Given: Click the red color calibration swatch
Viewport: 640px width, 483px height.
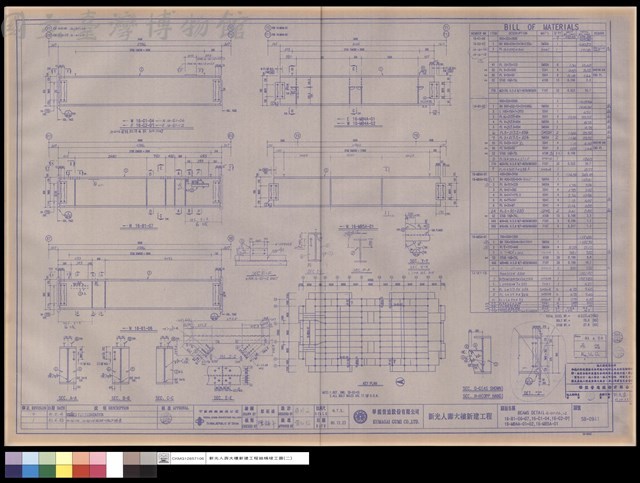Looking at the screenshot, I should tap(81, 471).
